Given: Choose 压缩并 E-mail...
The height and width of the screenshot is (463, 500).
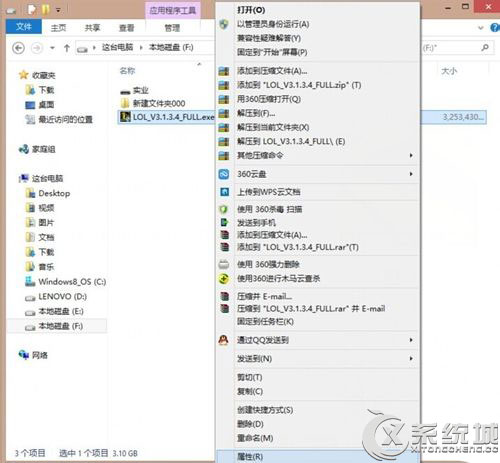Looking at the screenshot, I should click(265, 296).
